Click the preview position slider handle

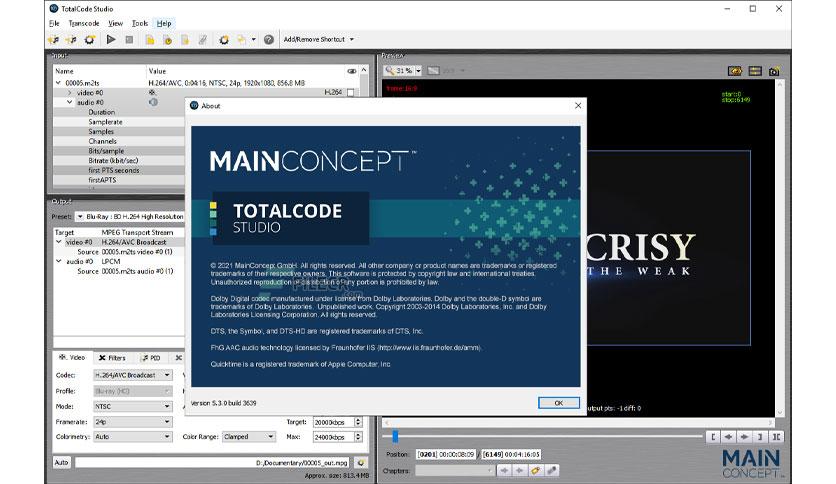pos(395,437)
